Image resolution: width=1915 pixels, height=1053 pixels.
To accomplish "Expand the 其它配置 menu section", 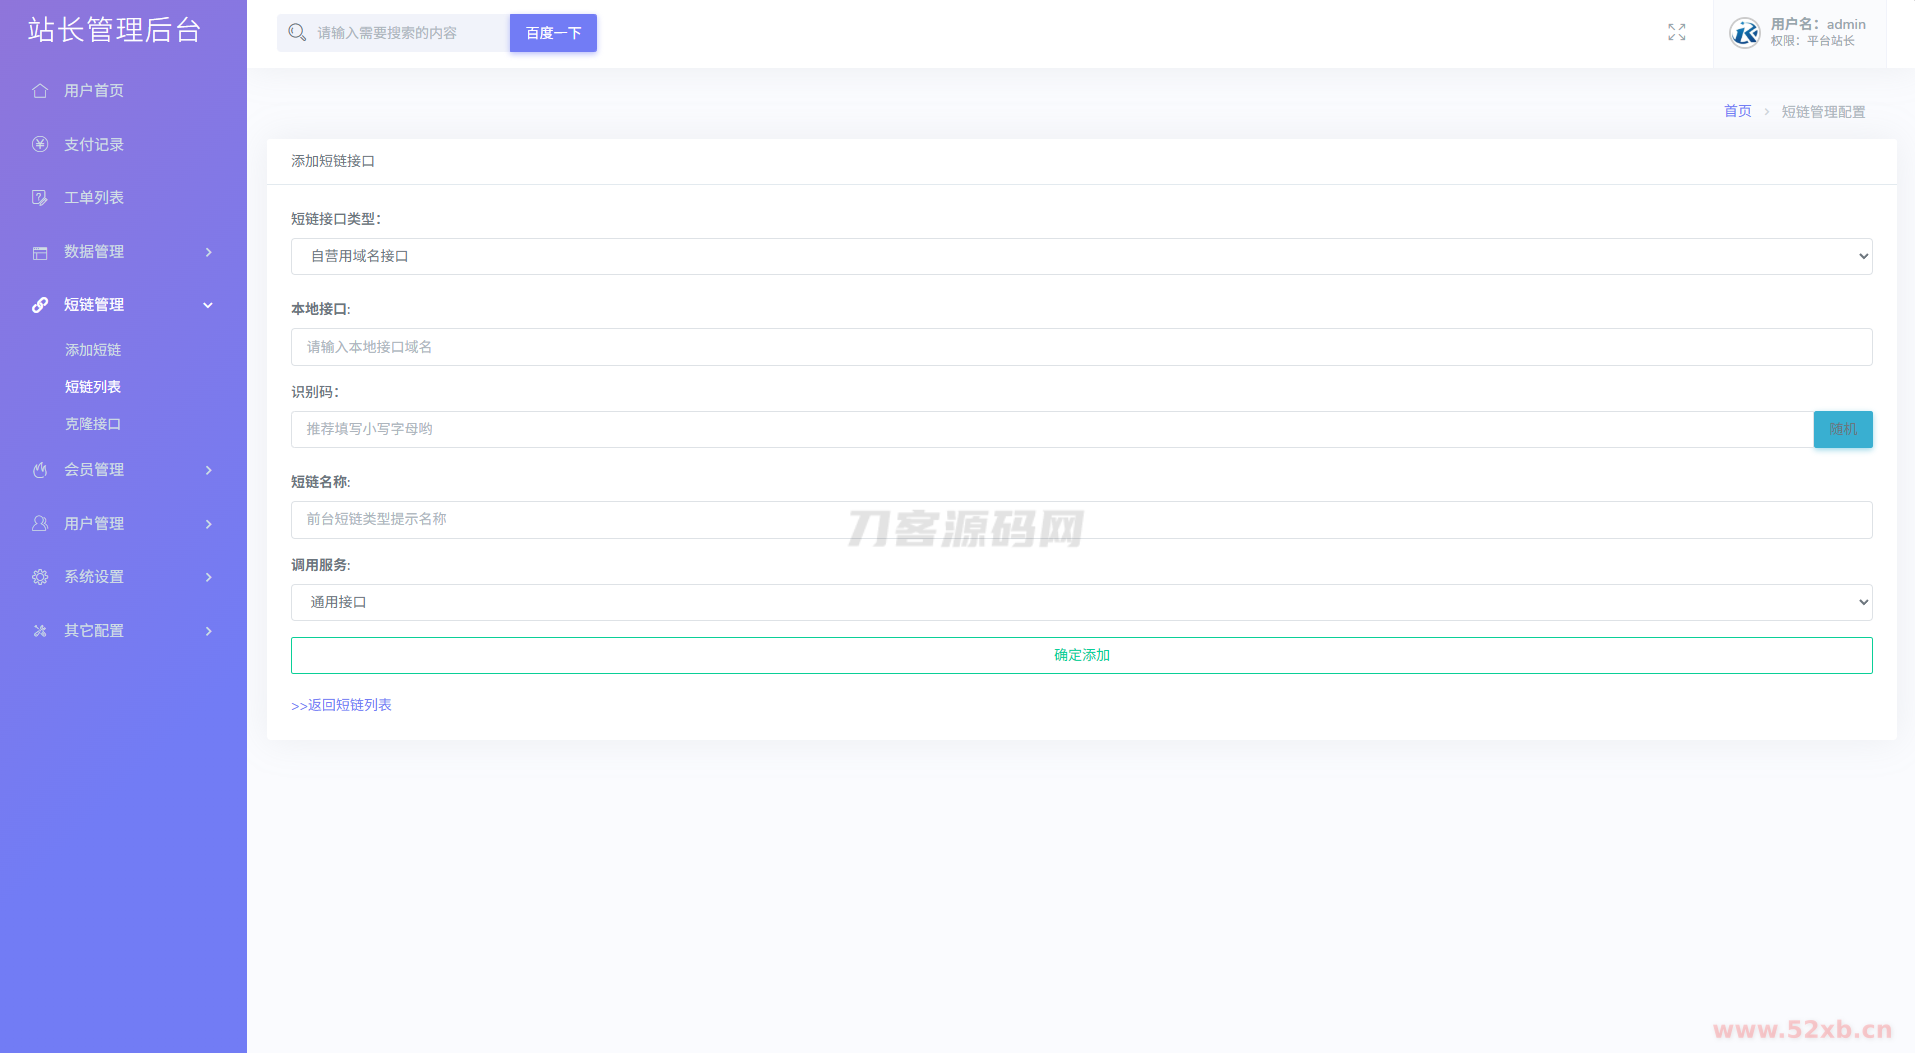I will 123,631.
